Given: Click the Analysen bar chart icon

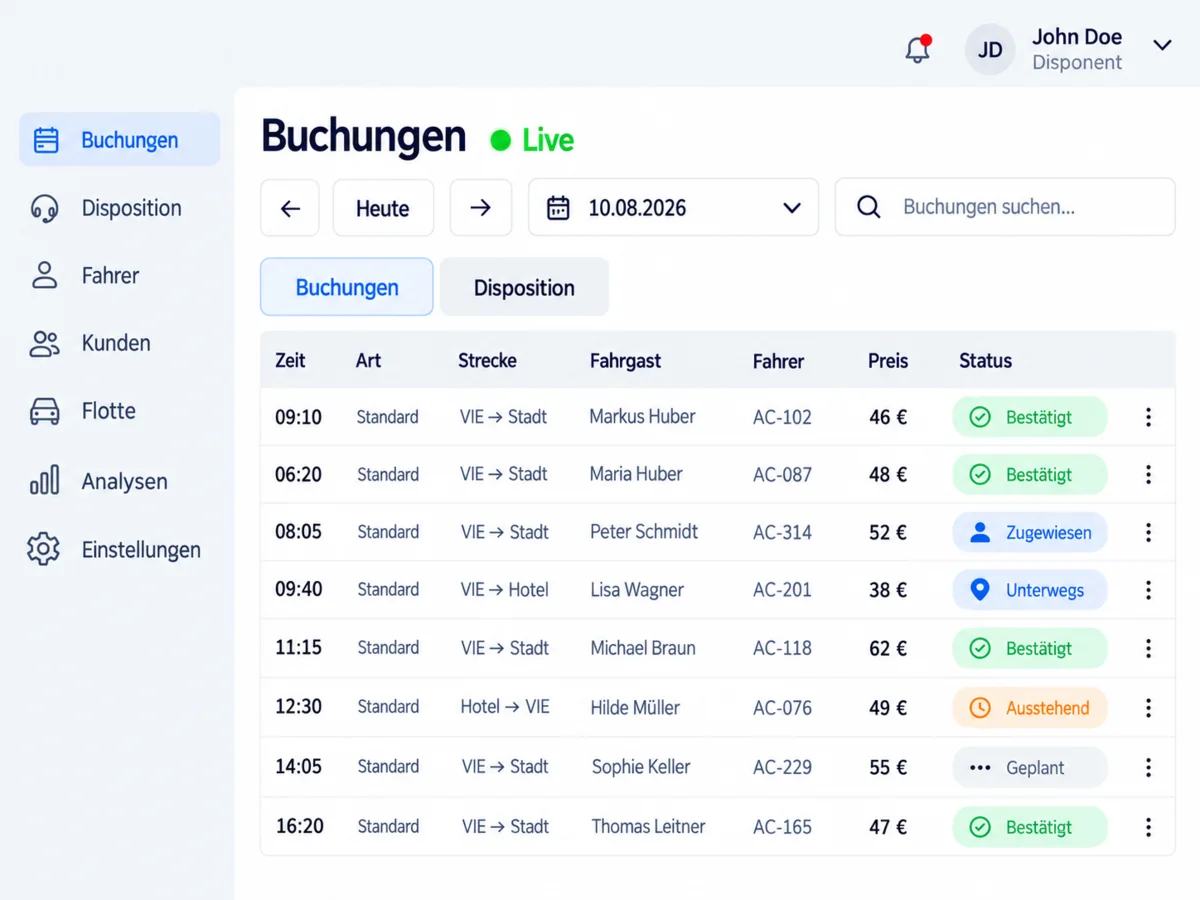Looking at the screenshot, I should (44, 480).
